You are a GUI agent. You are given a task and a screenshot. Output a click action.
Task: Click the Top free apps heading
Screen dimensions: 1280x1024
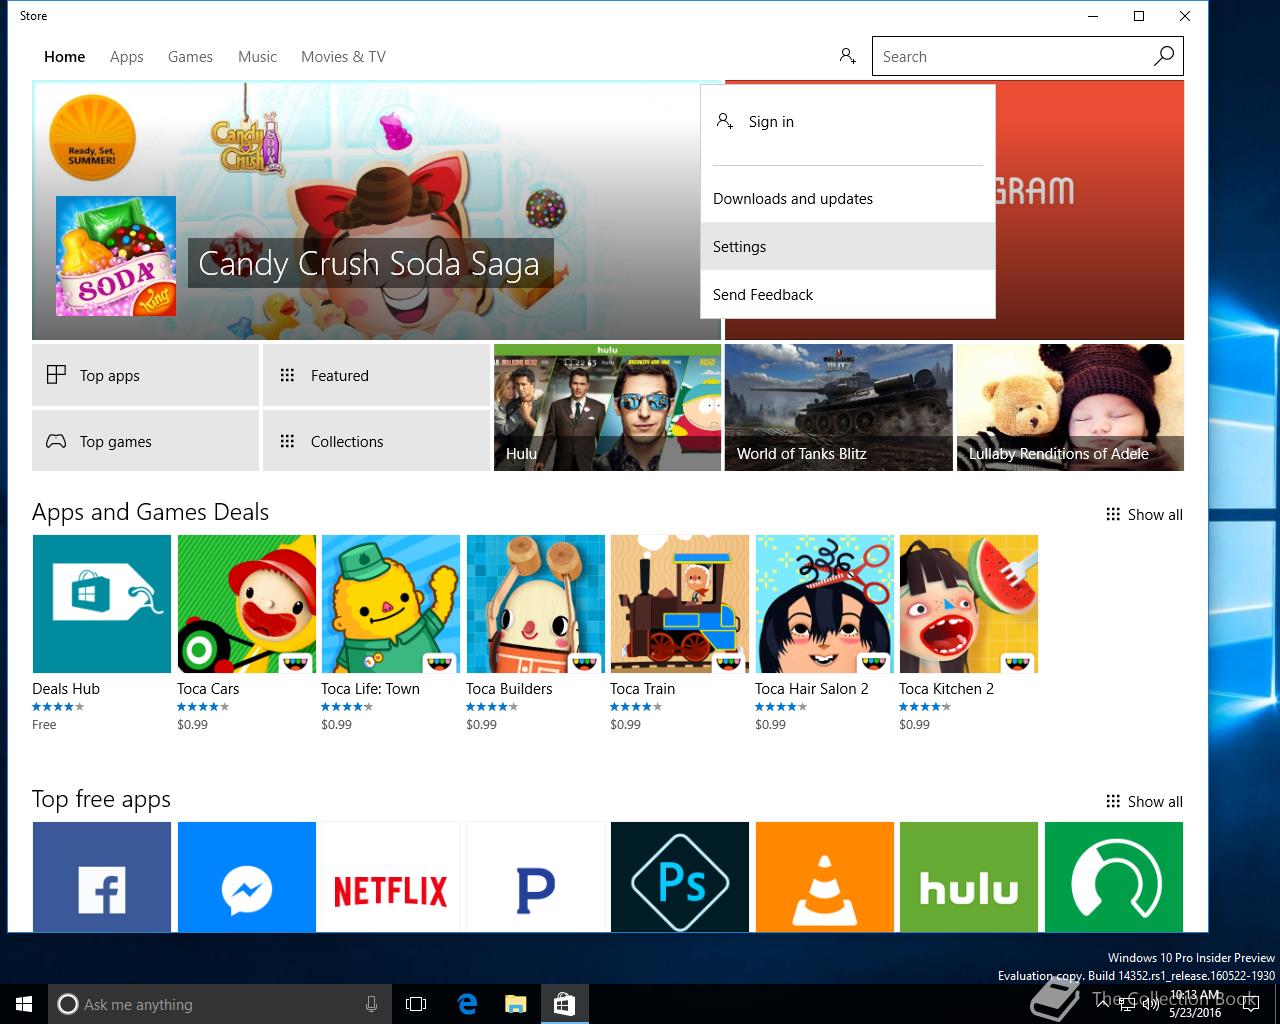[x=101, y=799]
